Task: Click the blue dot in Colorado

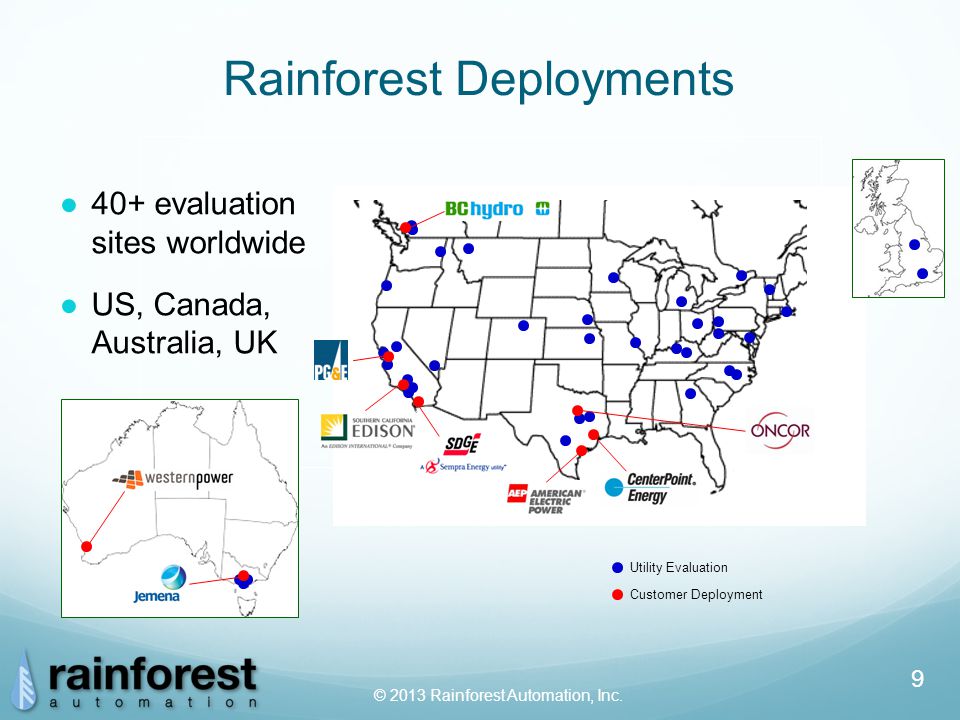Action: pos(523,326)
